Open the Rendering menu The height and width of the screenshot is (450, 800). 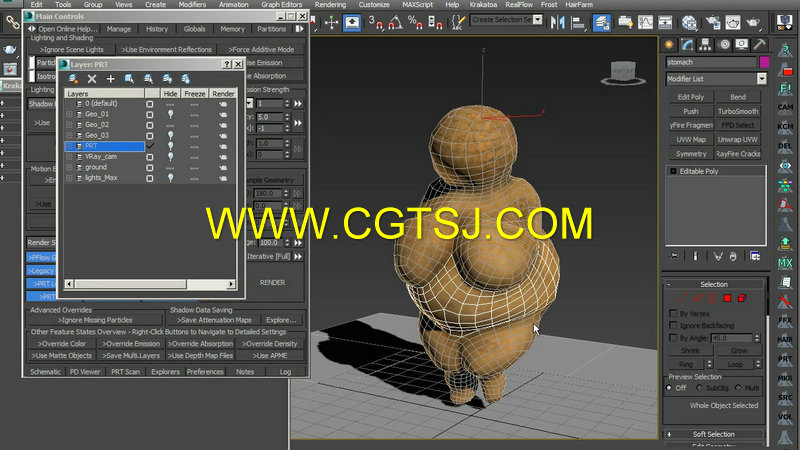point(330,4)
